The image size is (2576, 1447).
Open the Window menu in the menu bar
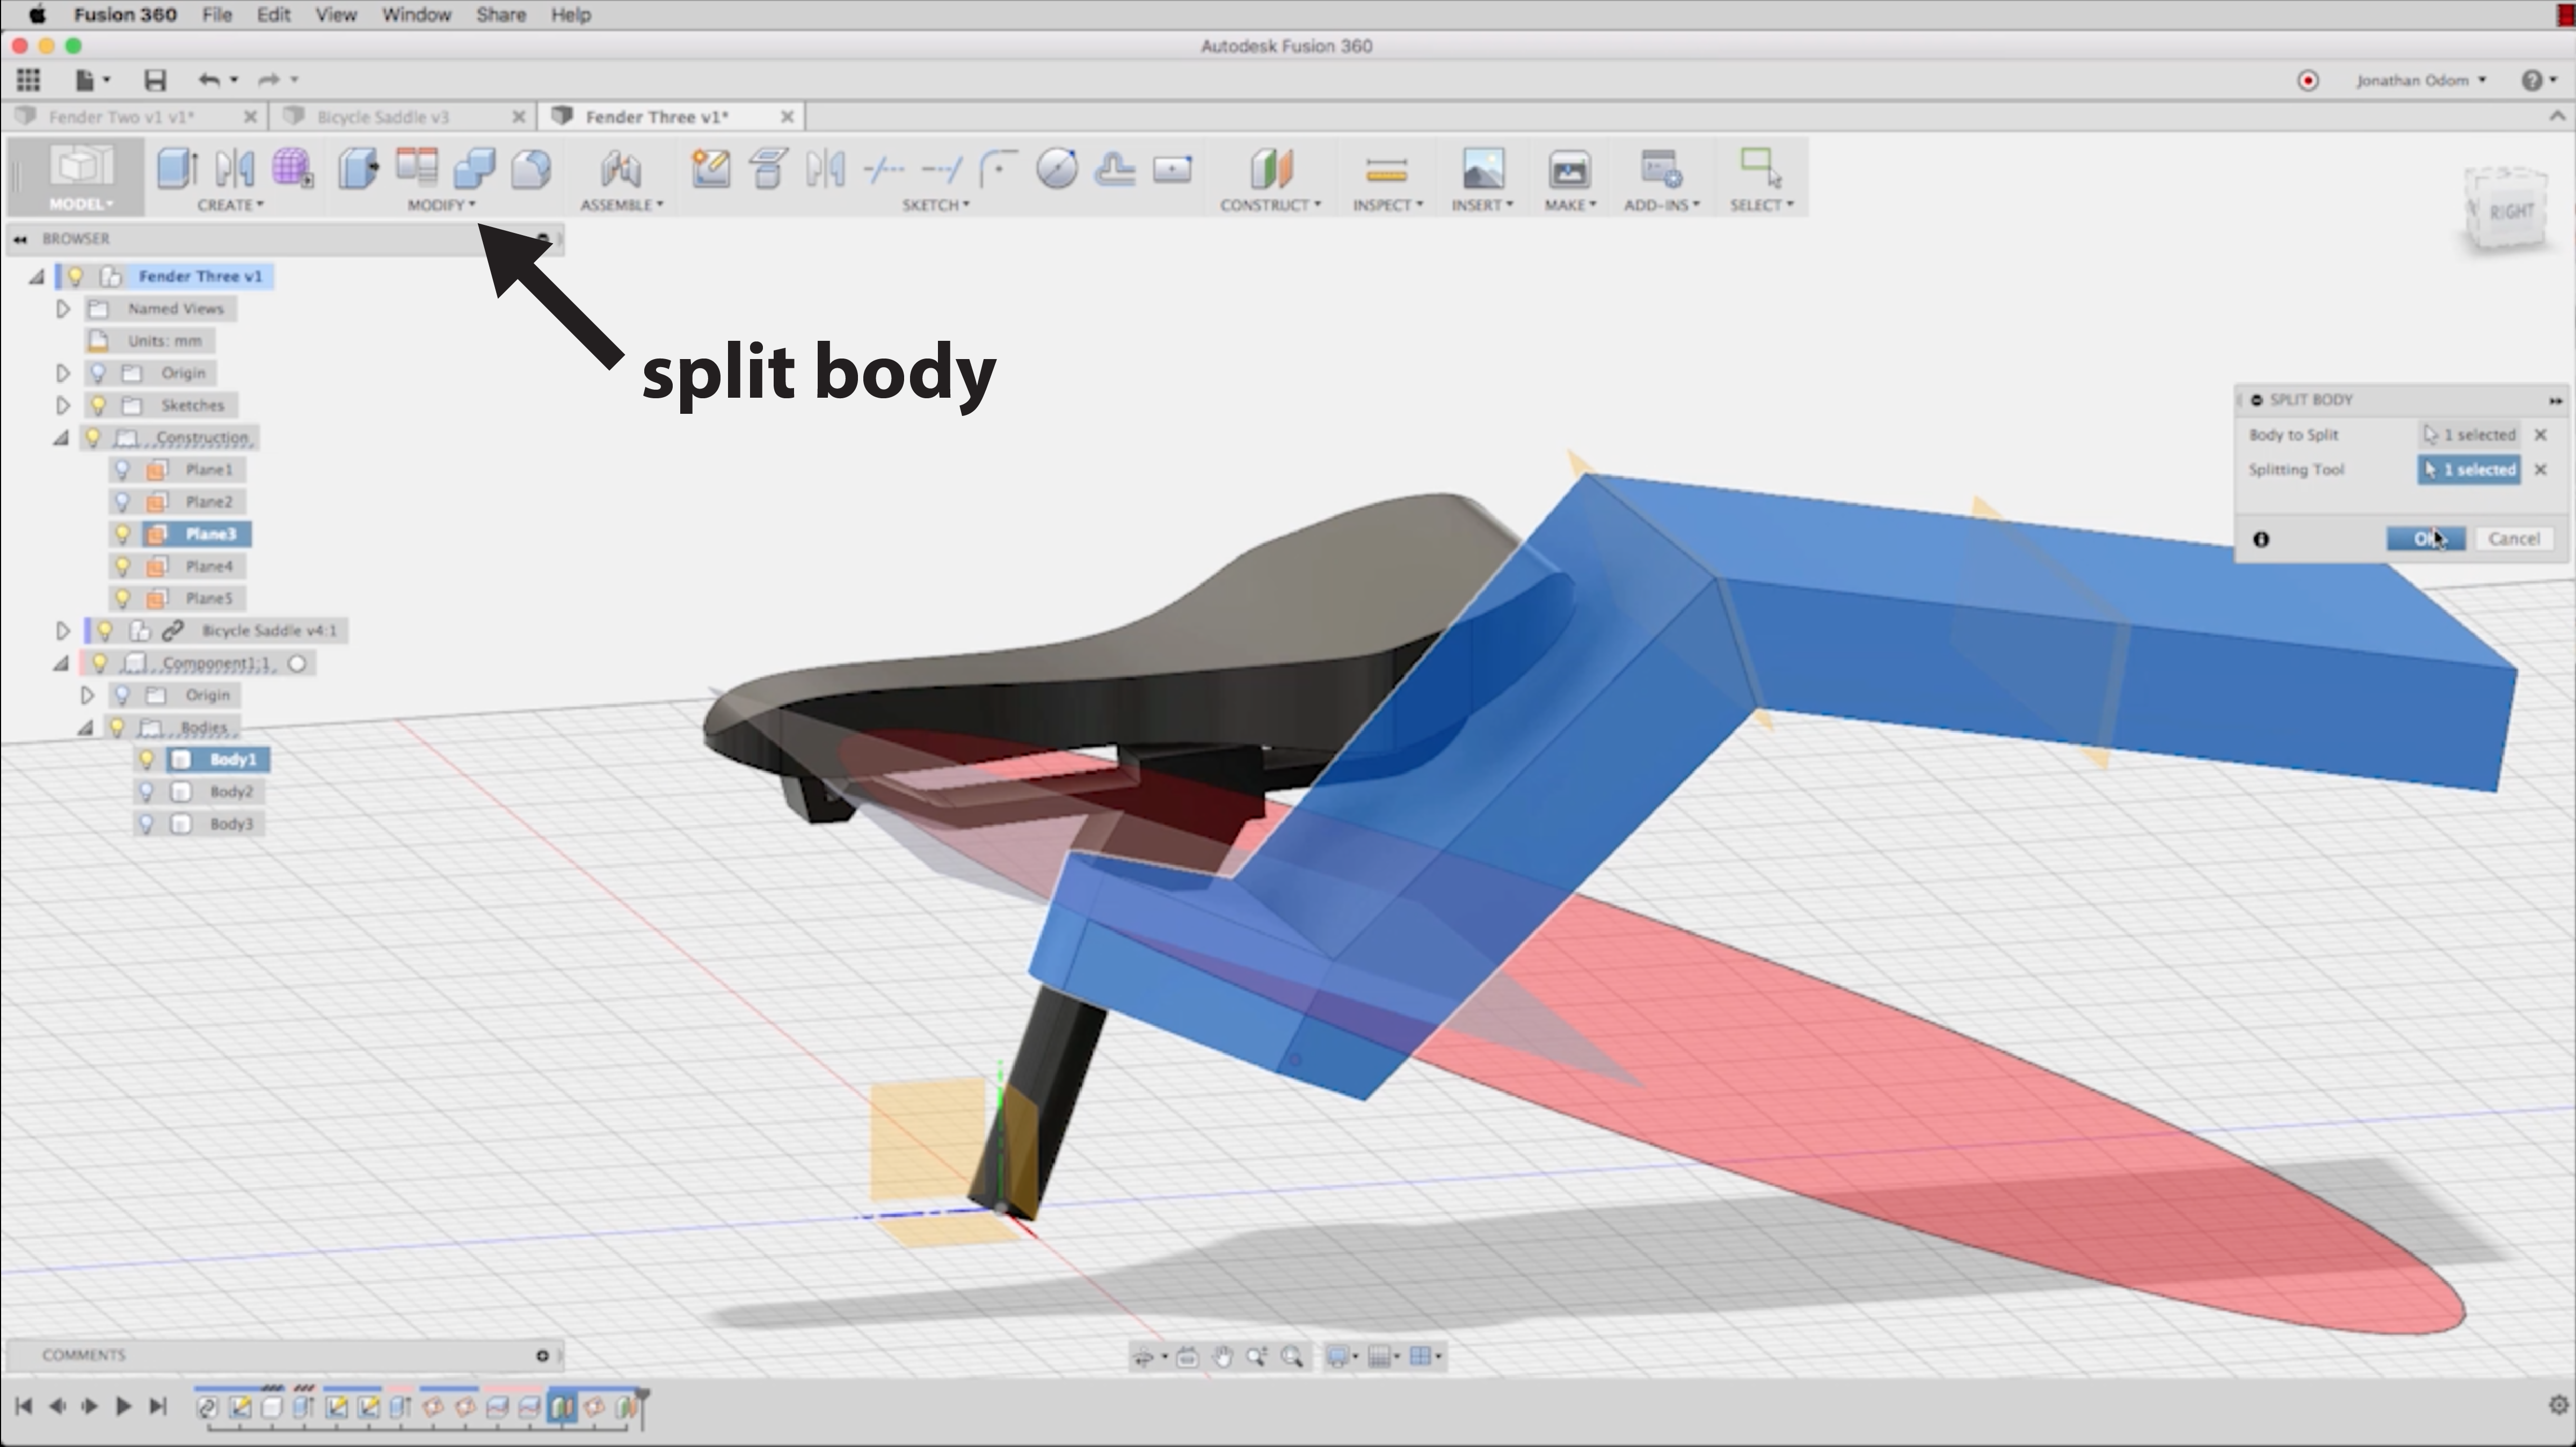[416, 15]
